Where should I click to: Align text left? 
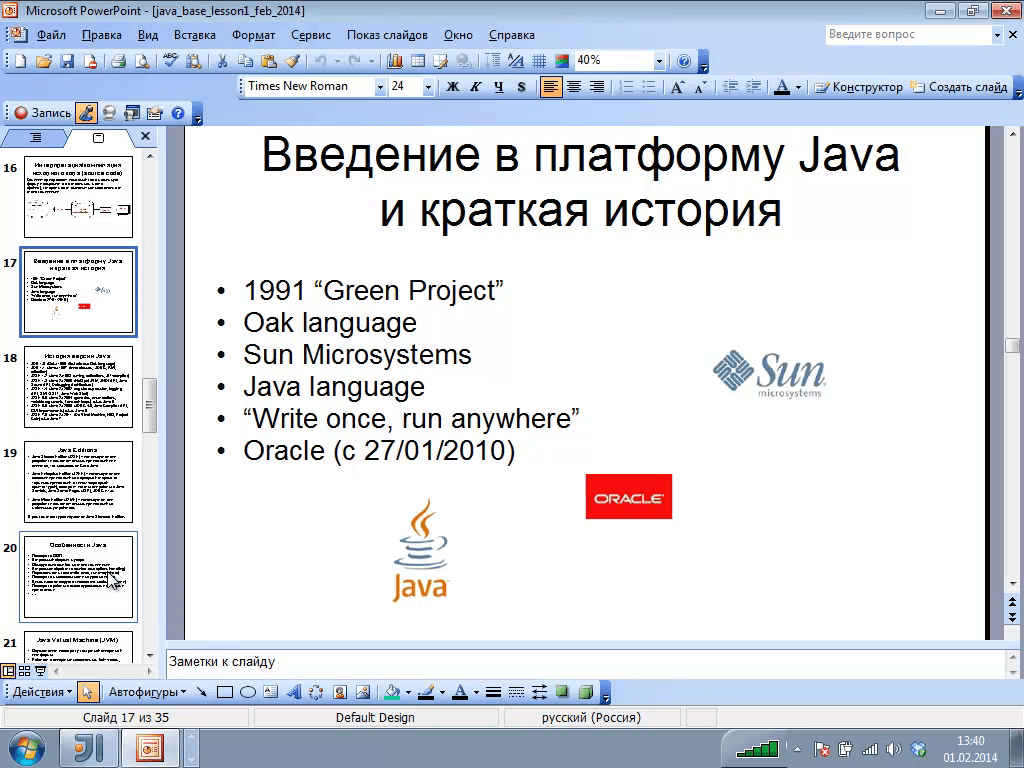click(x=551, y=87)
